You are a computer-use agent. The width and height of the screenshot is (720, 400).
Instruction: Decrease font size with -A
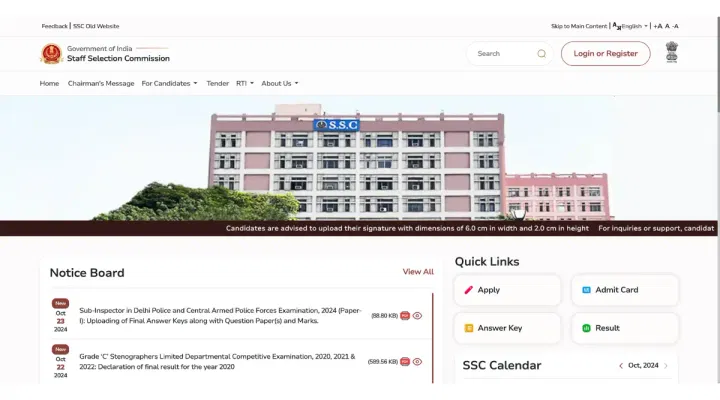coord(675,26)
